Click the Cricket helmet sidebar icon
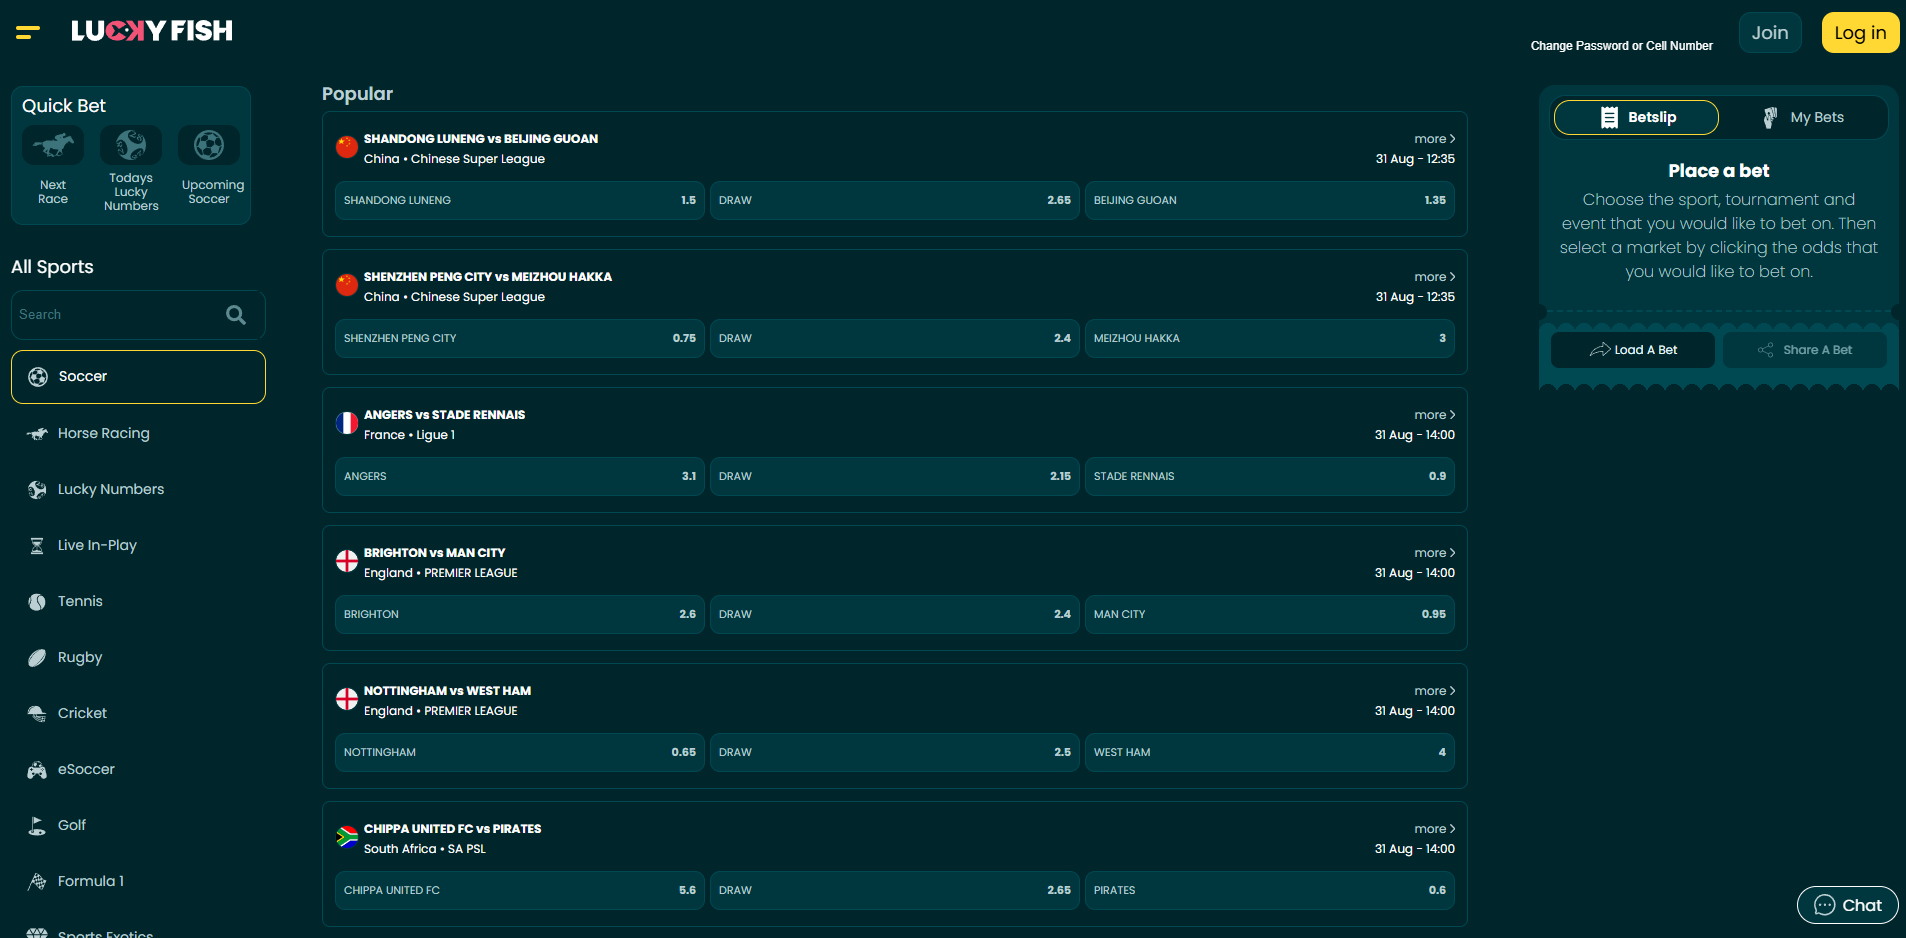The width and height of the screenshot is (1906, 938). [37, 714]
